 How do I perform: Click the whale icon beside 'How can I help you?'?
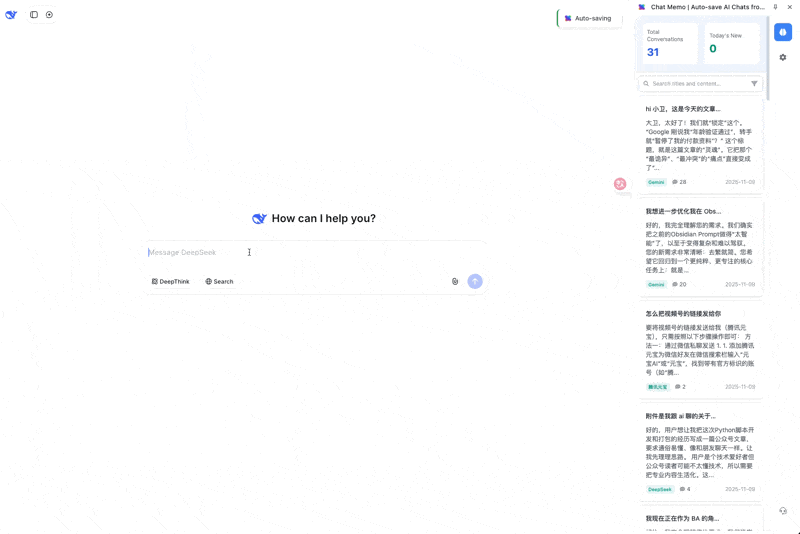point(259,219)
